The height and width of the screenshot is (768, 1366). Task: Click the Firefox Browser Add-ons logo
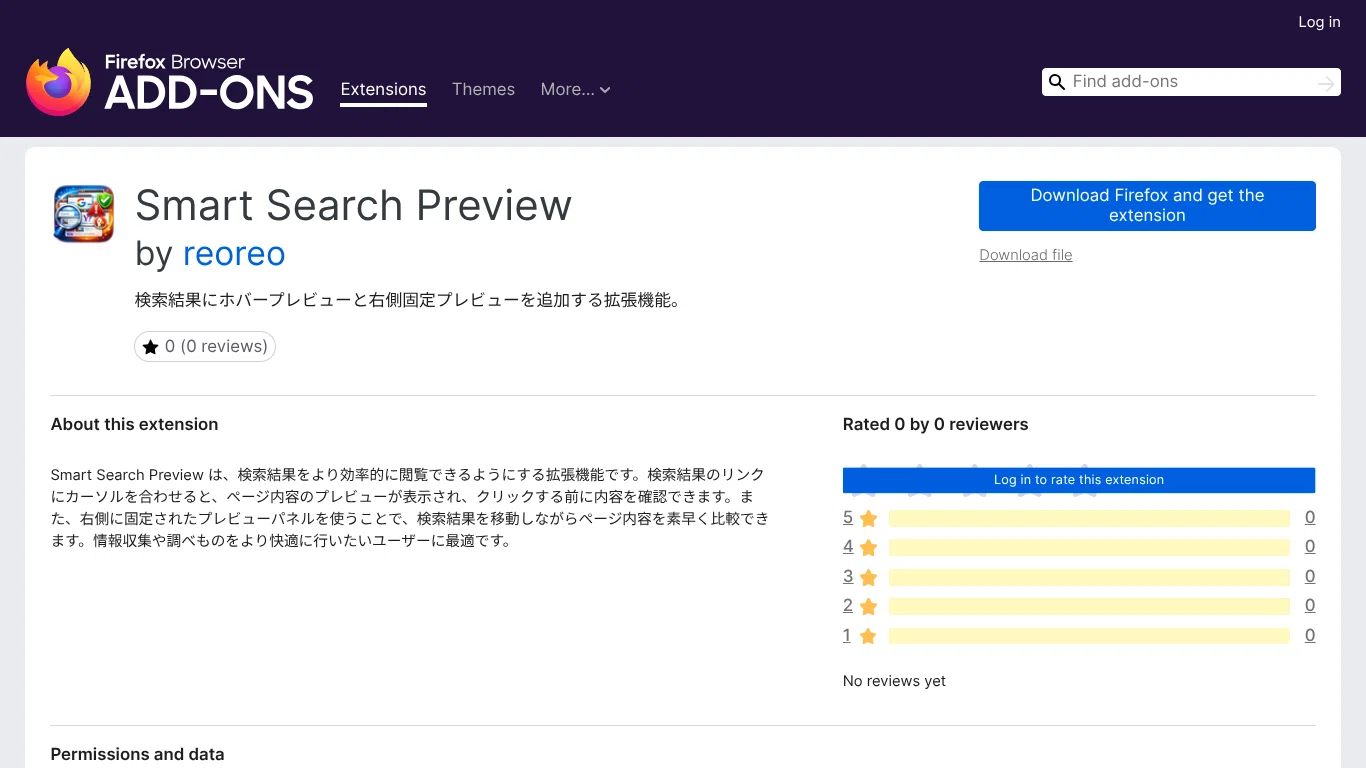point(170,82)
